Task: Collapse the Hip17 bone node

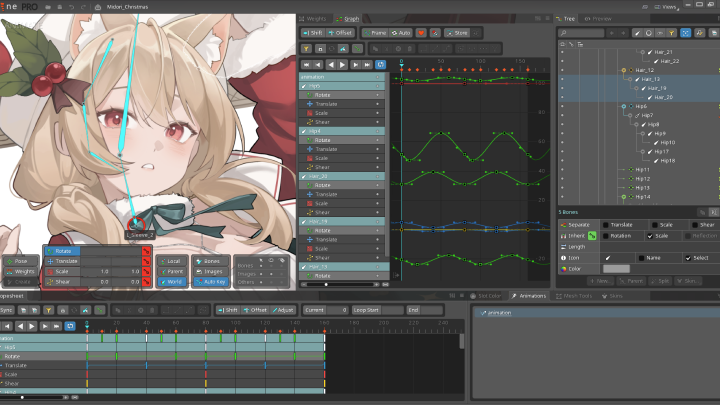Action: 643,152
